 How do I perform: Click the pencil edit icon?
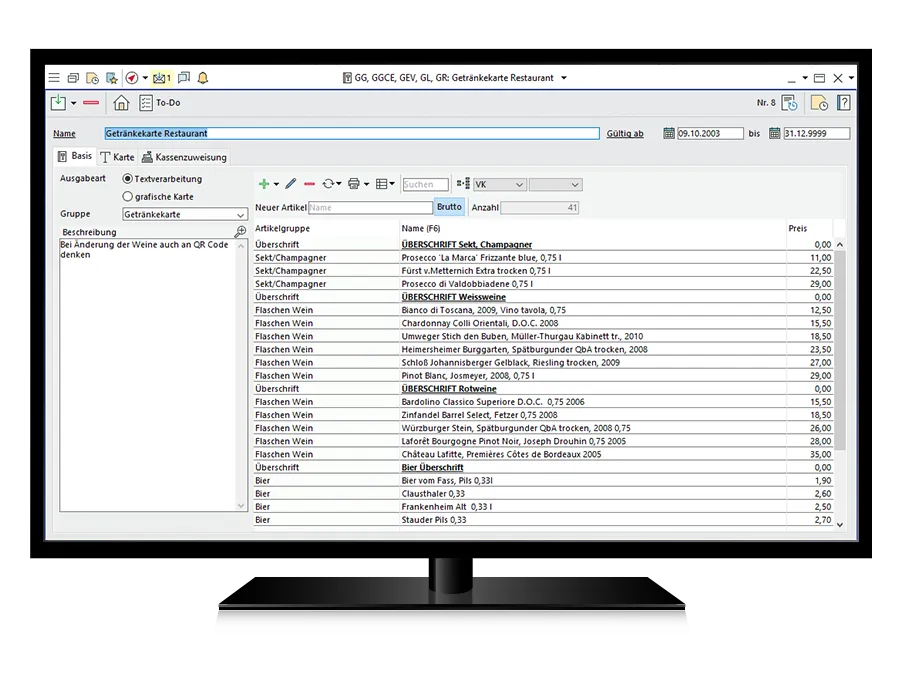point(290,184)
